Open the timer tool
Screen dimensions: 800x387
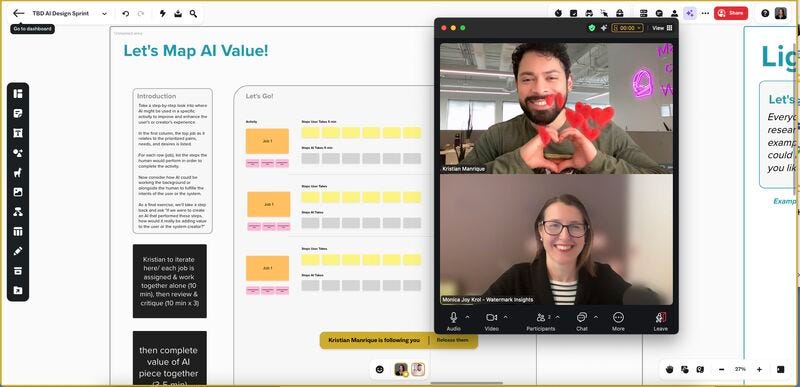[558, 14]
